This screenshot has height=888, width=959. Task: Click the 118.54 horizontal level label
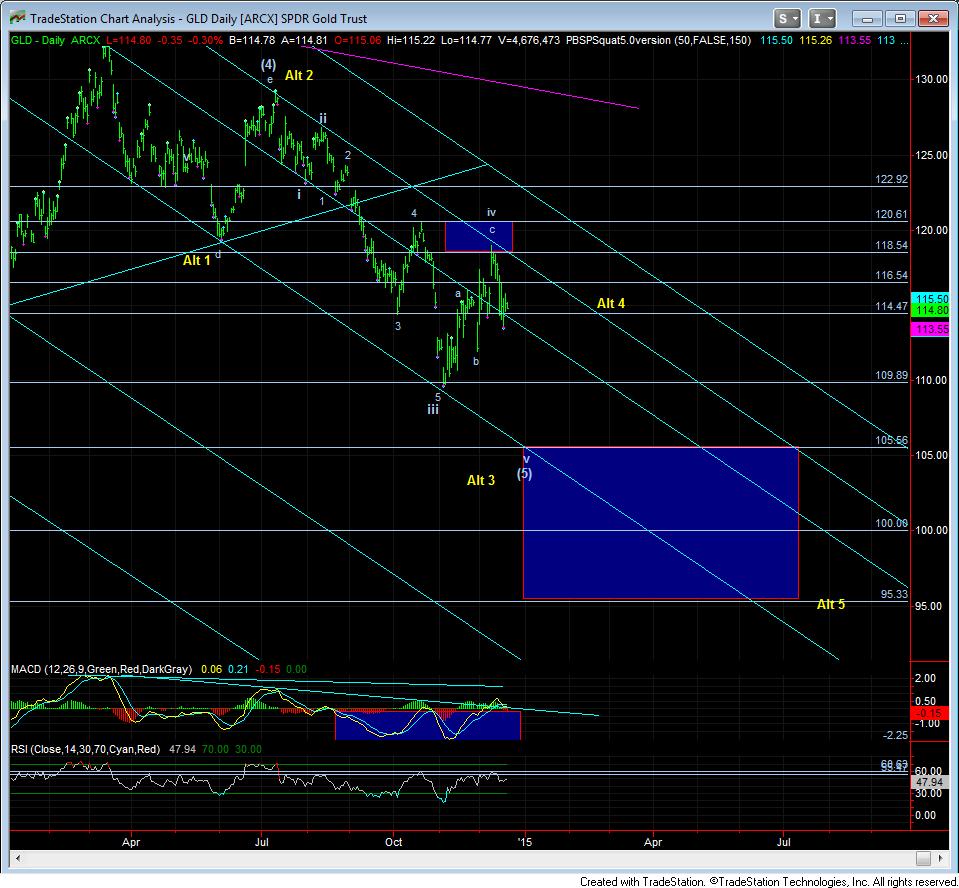tap(891, 245)
